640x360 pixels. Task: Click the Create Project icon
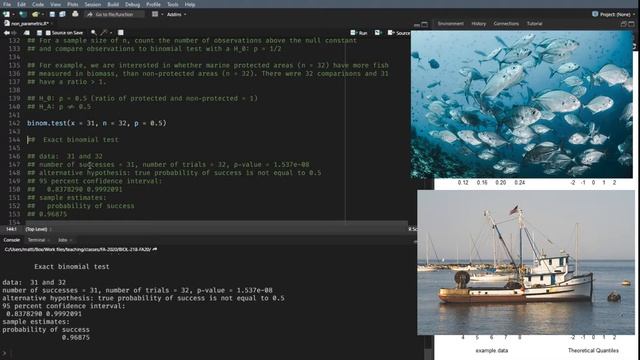click(x=23, y=14)
